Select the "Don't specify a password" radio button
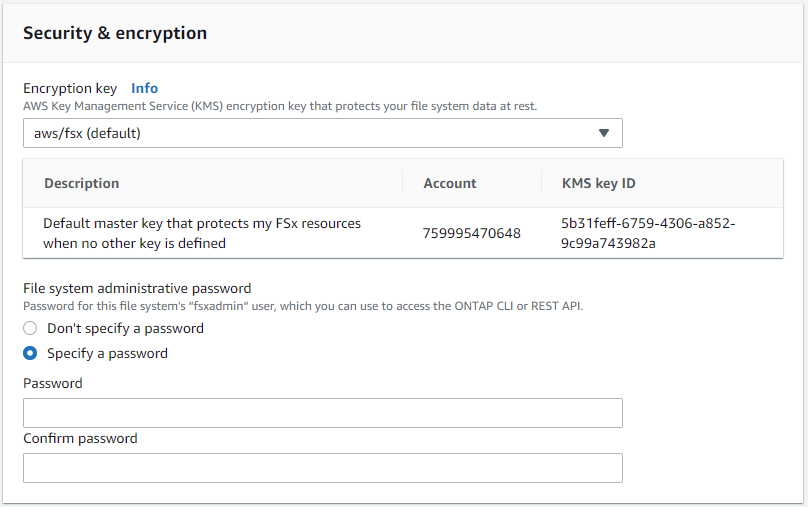Viewport: 808px width, 507px height. tap(30, 328)
